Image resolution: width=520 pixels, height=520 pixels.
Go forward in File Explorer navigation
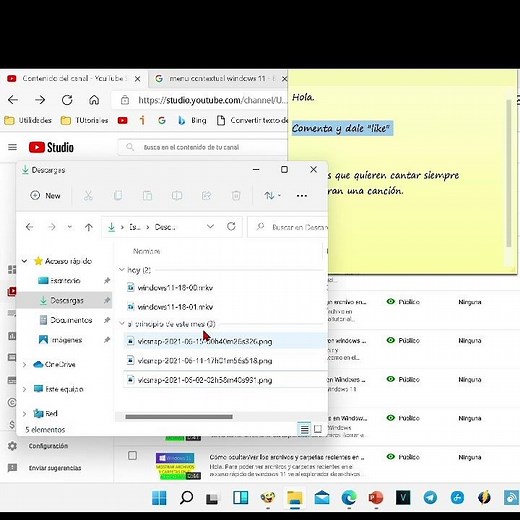52,227
